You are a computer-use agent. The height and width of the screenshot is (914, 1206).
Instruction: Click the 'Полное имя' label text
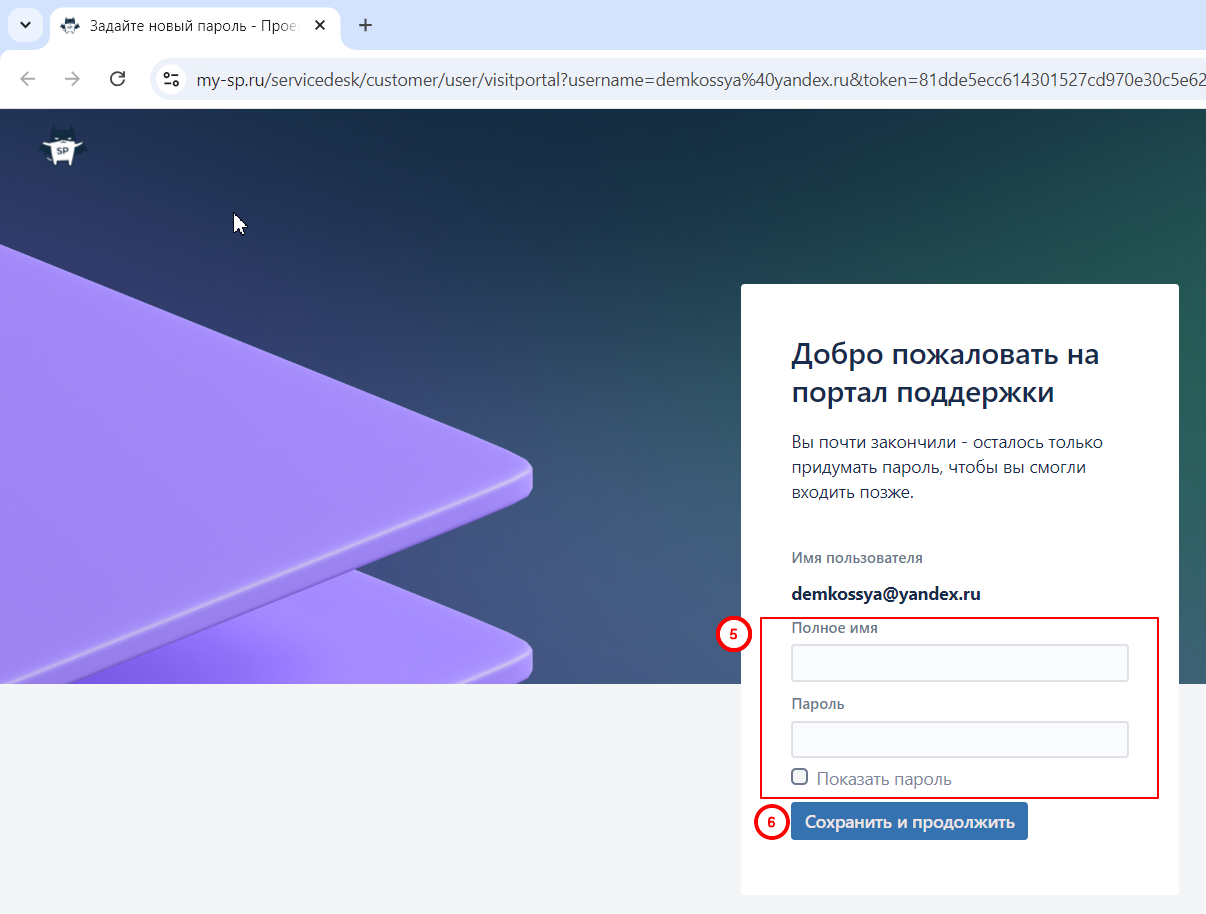point(835,628)
